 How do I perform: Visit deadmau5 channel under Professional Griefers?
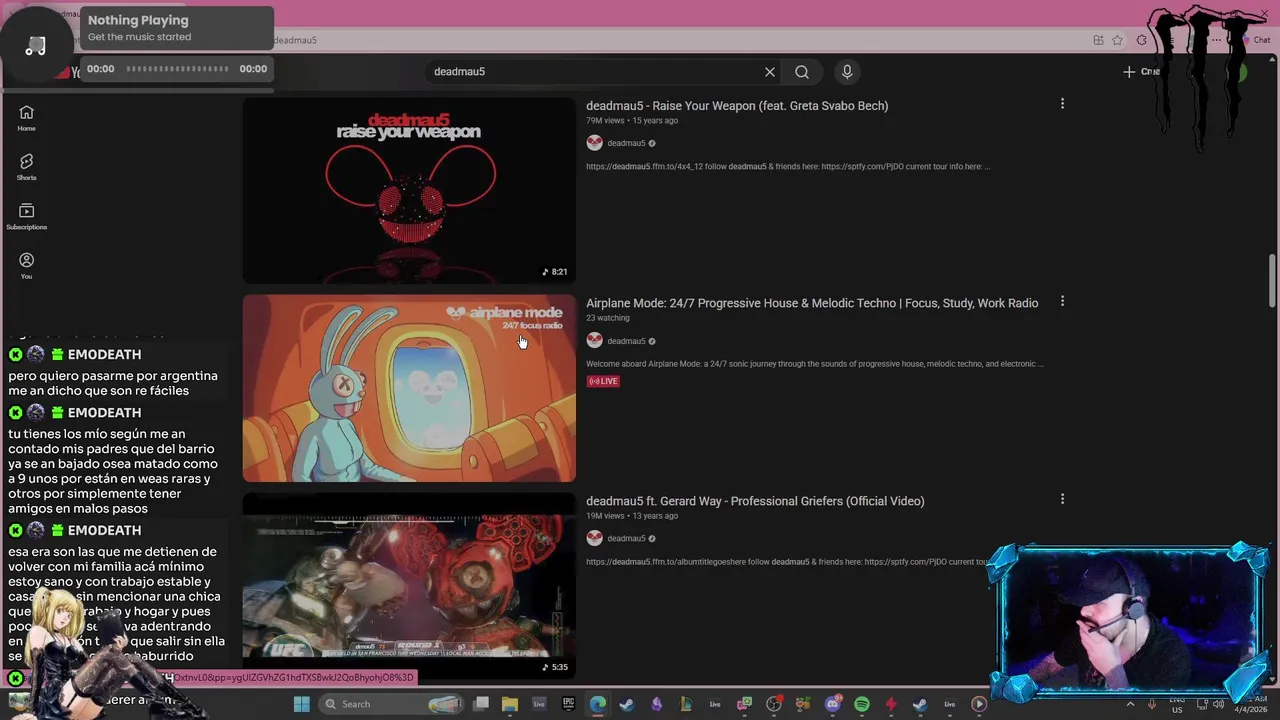[x=626, y=538]
